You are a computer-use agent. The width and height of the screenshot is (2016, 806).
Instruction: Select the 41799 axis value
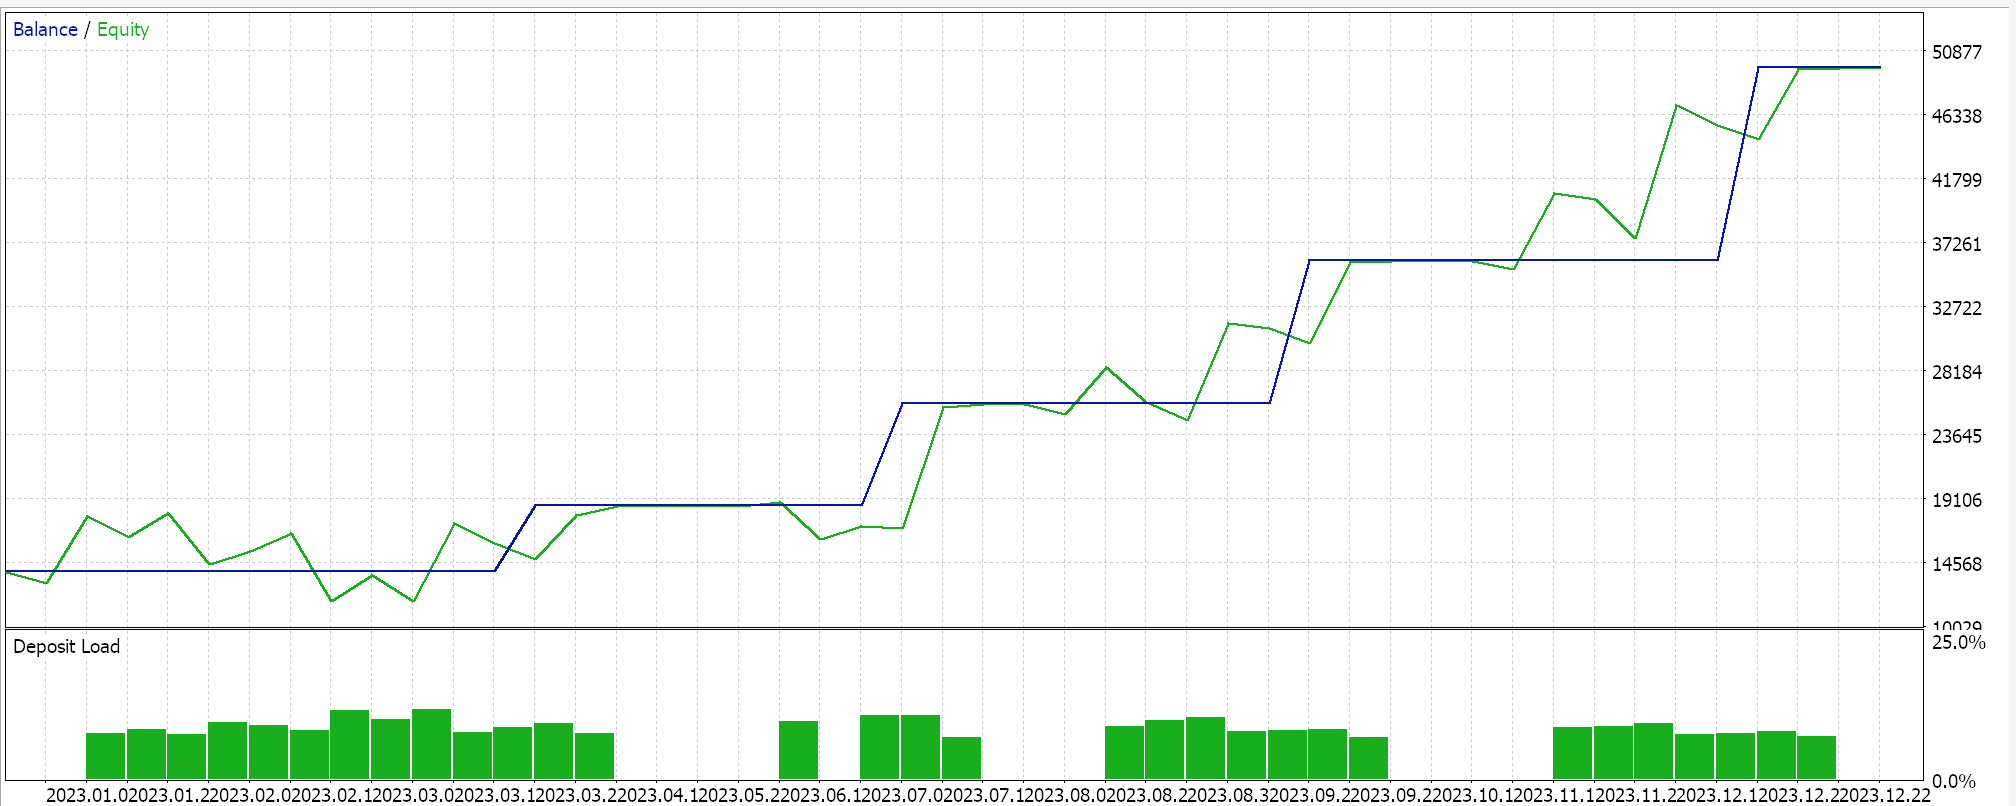click(1957, 180)
